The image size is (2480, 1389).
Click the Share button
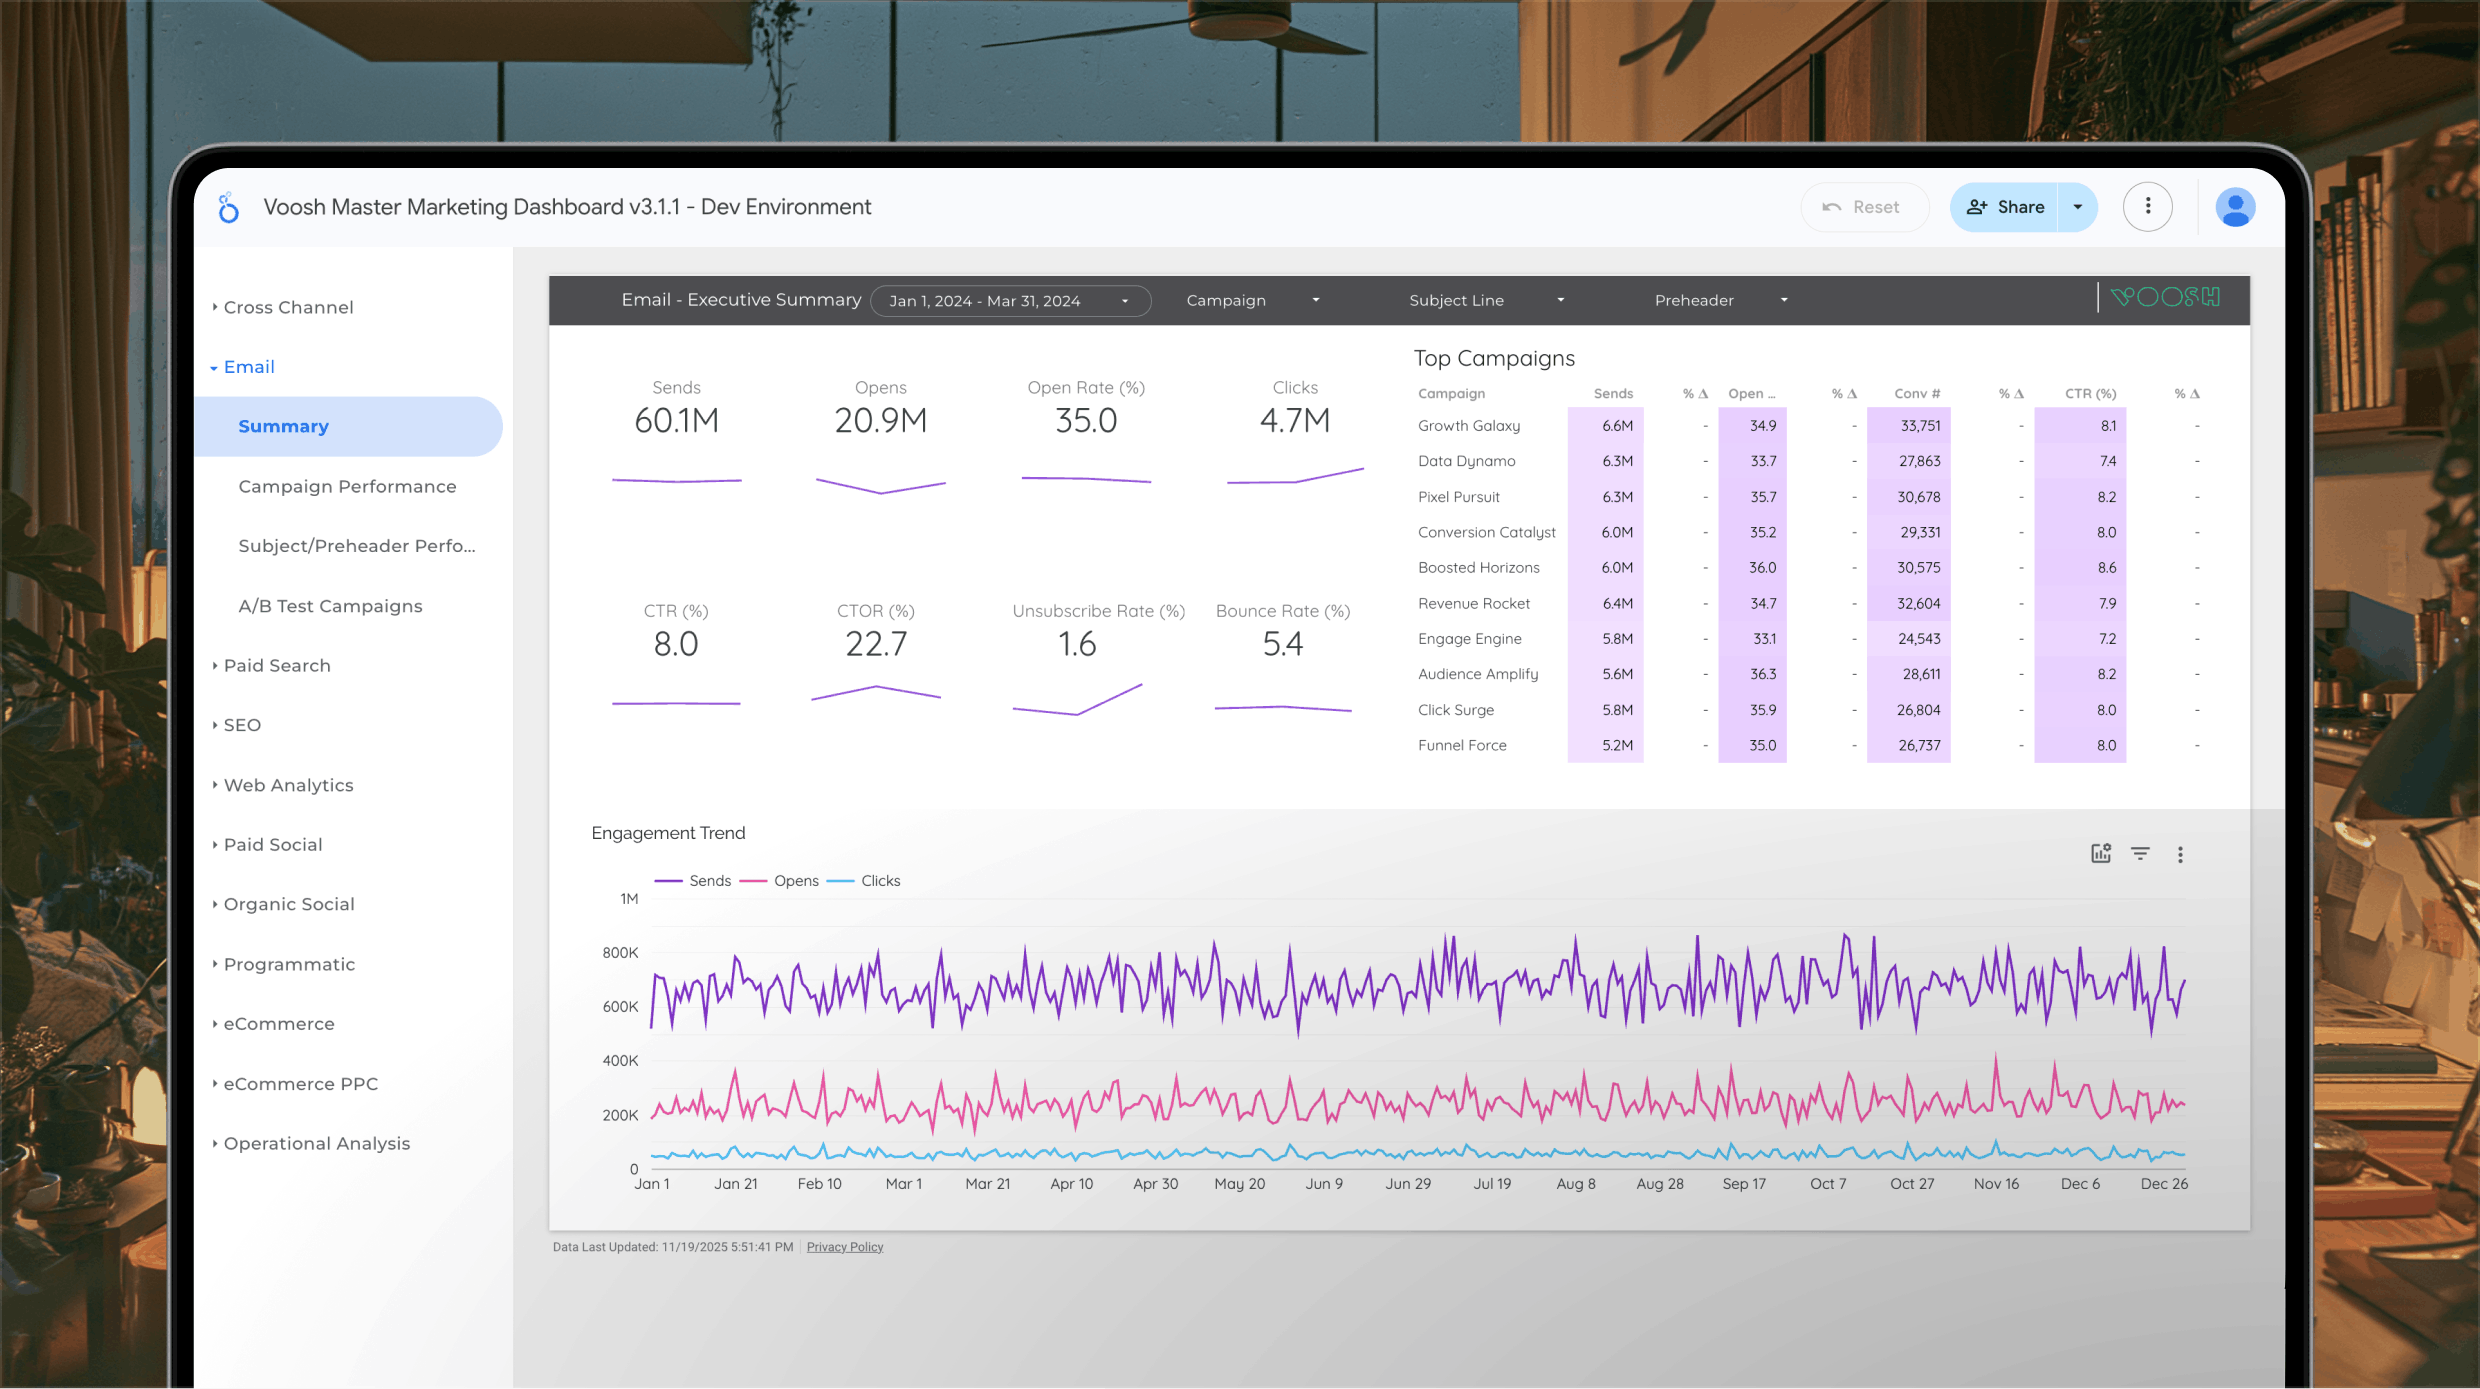[2004, 207]
